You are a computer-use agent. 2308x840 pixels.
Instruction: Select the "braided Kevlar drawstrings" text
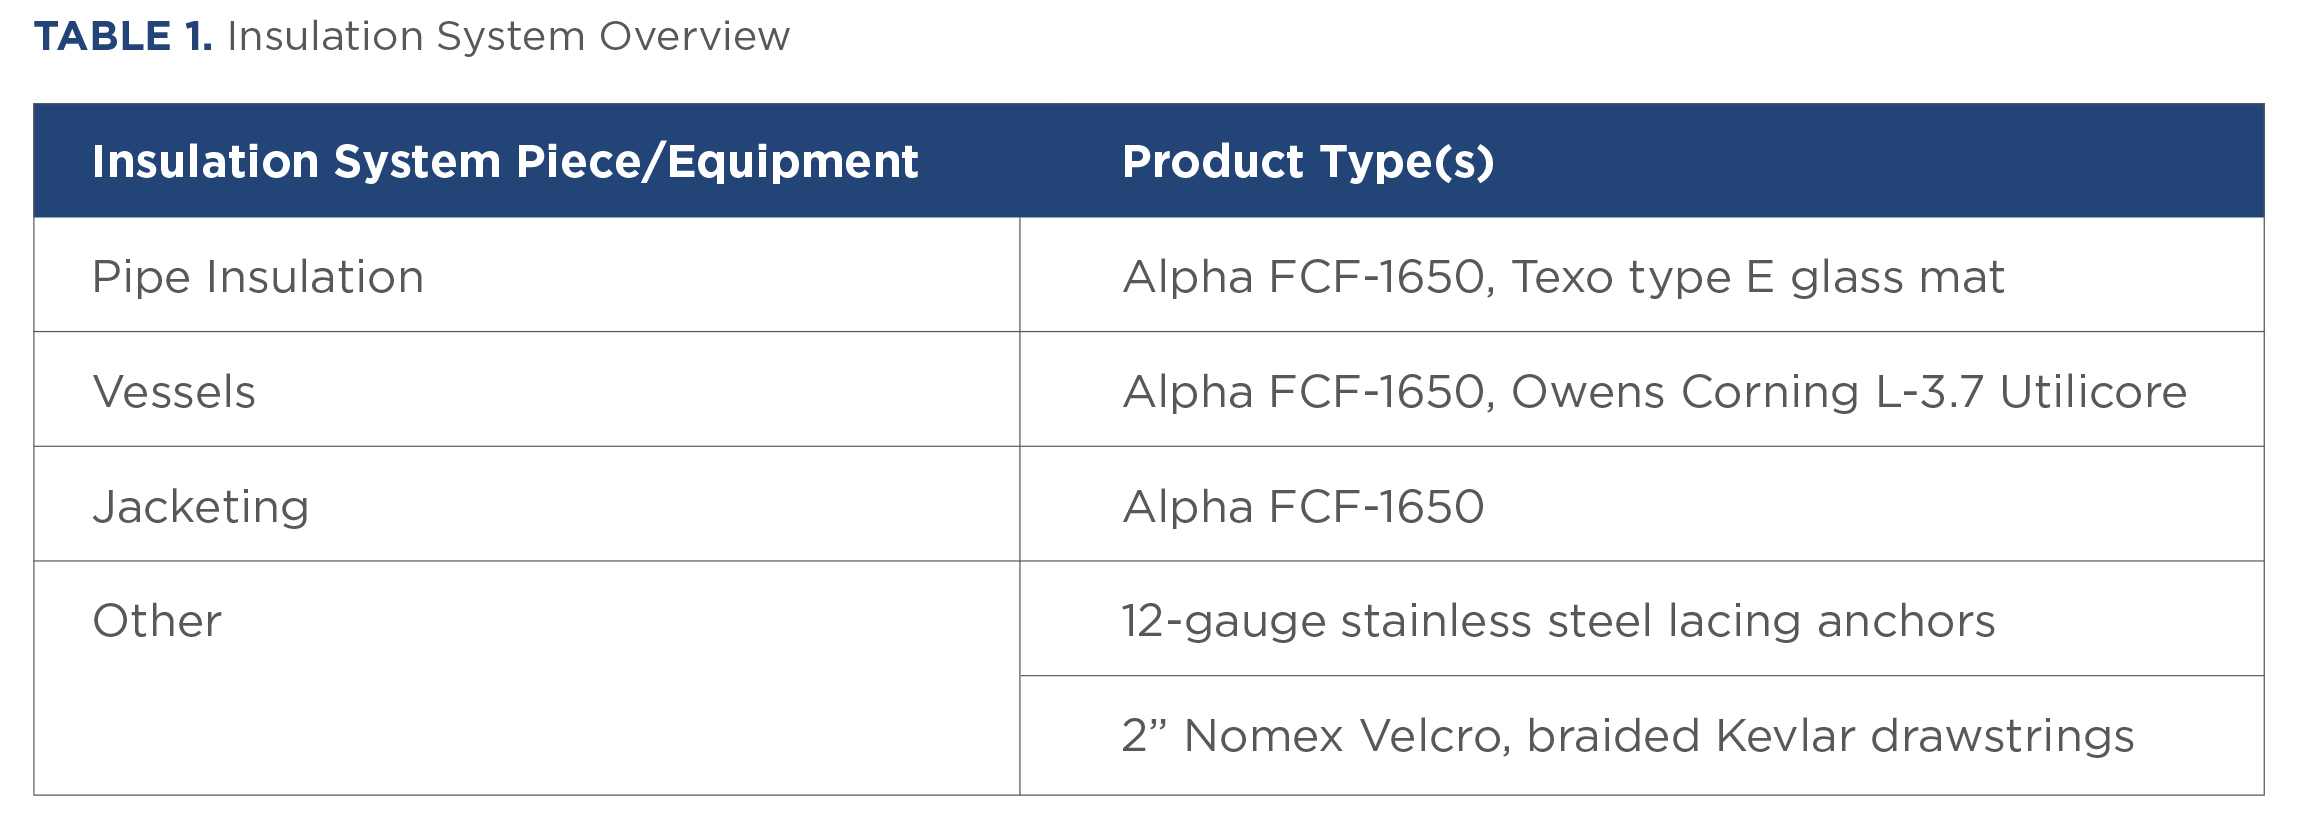[1830, 736]
